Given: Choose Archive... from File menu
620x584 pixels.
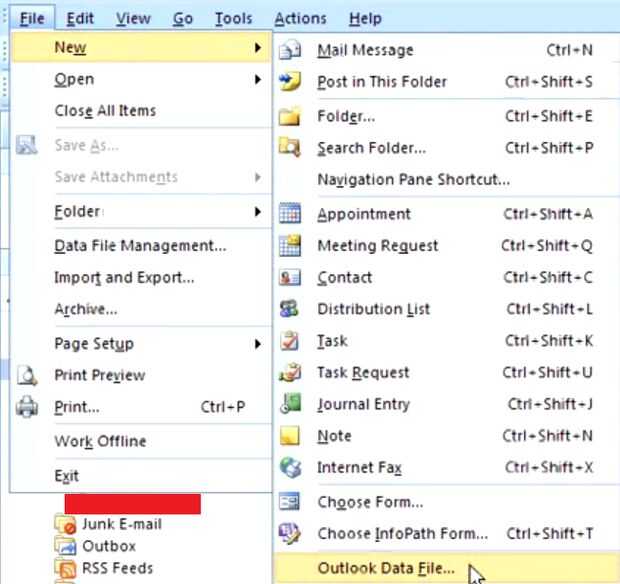Looking at the screenshot, I should click(142, 309).
